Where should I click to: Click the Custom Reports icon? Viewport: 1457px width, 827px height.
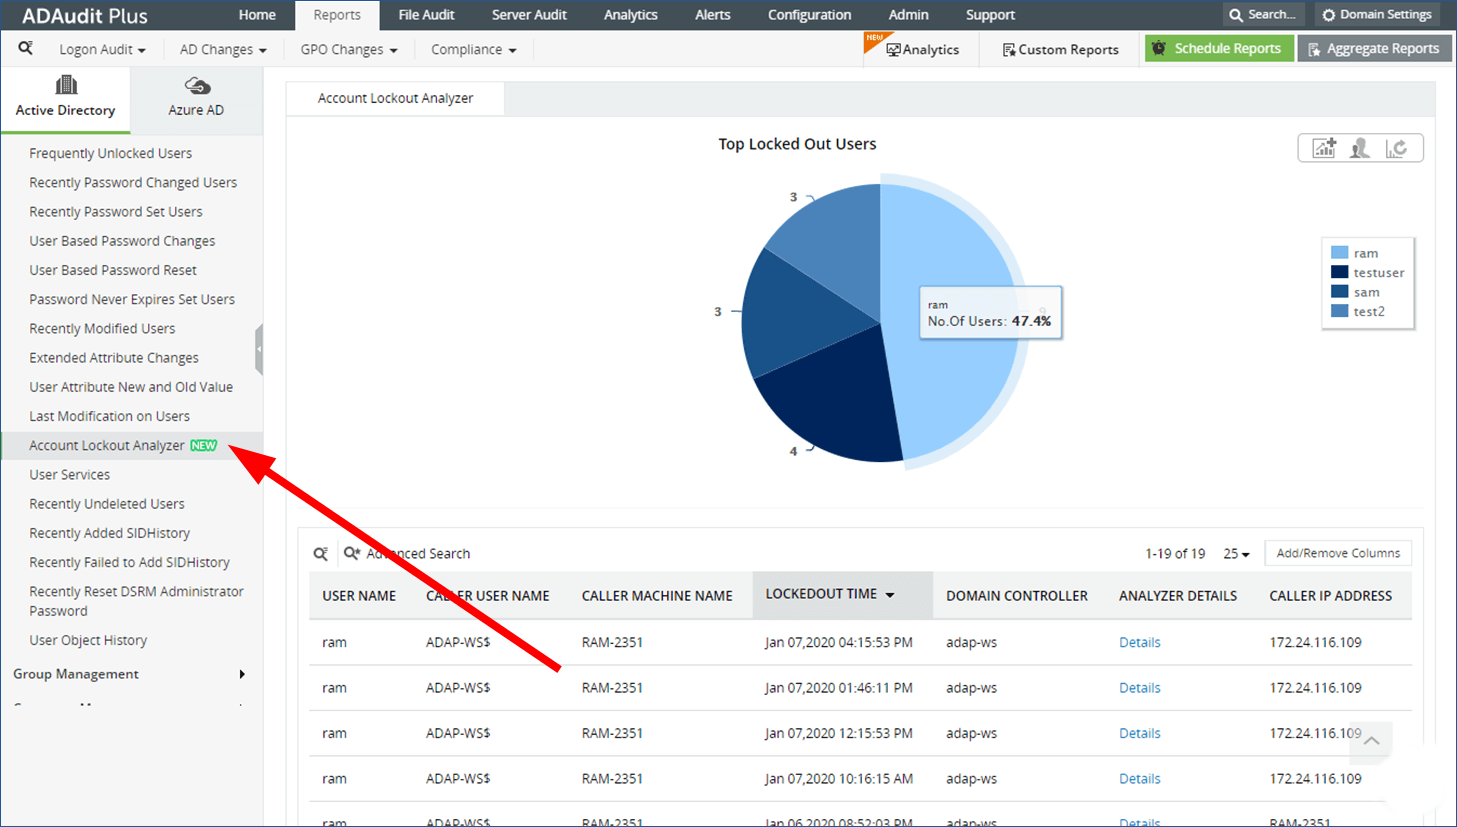point(1008,48)
